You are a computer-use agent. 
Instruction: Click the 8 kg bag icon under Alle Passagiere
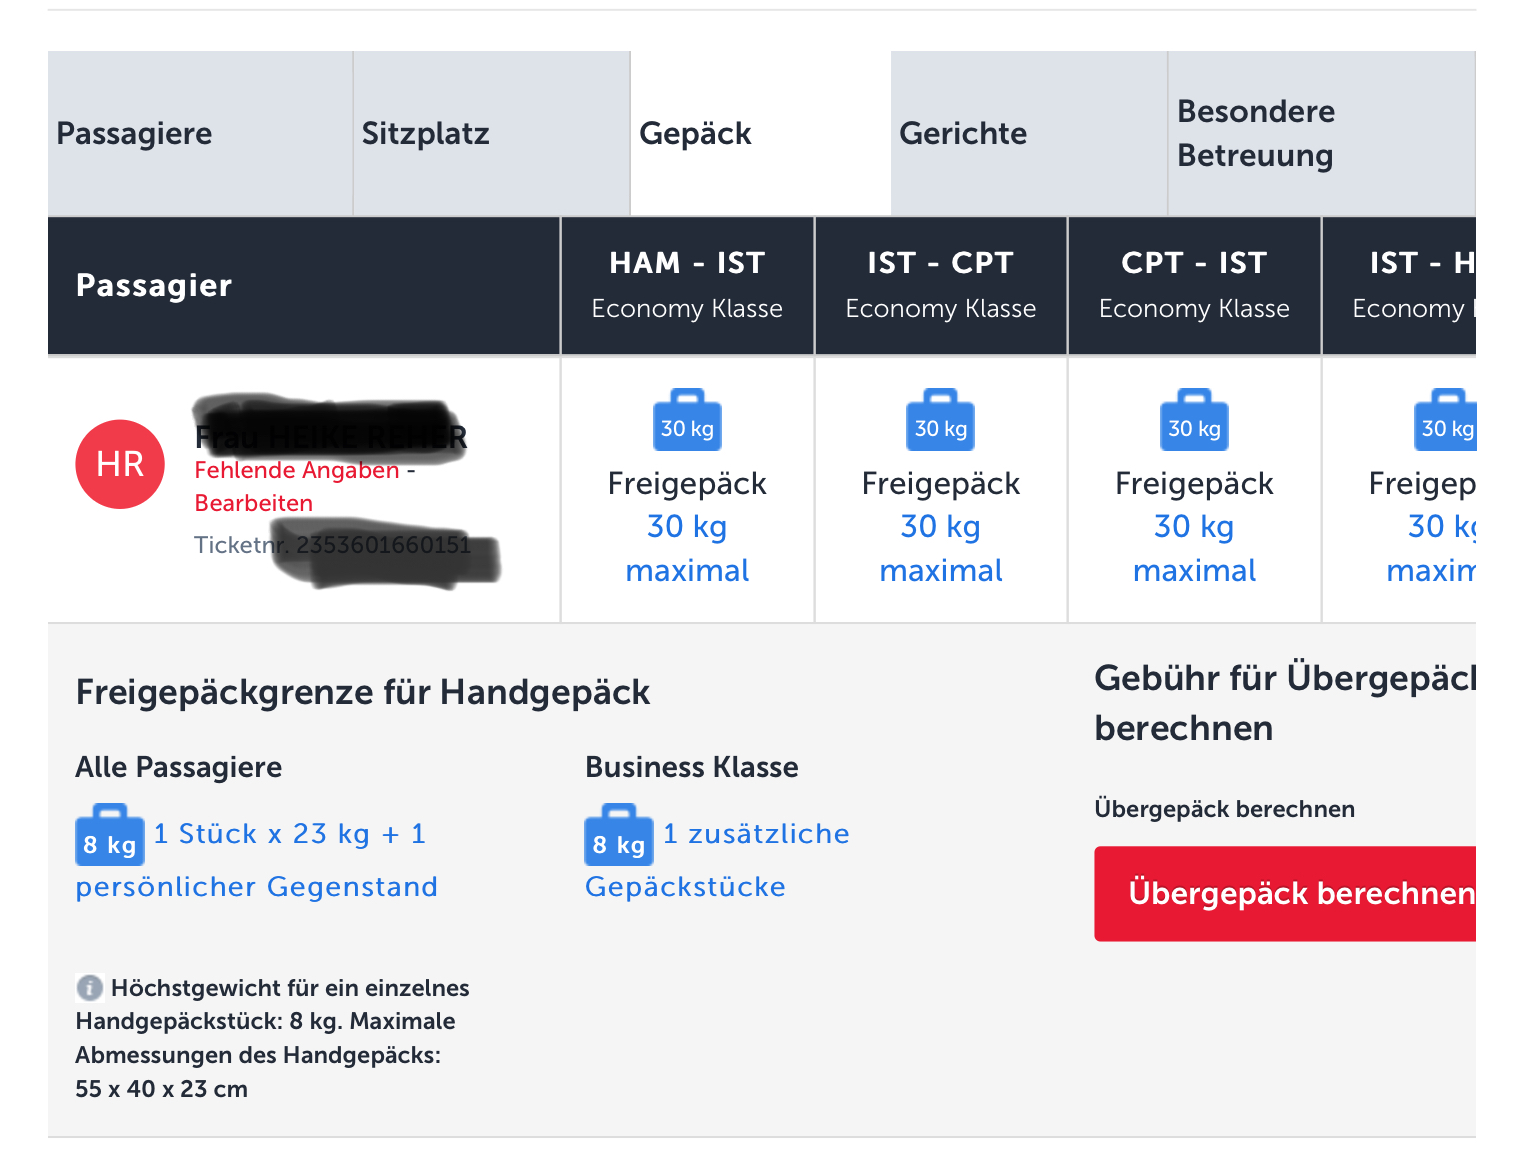tap(110, 836)
